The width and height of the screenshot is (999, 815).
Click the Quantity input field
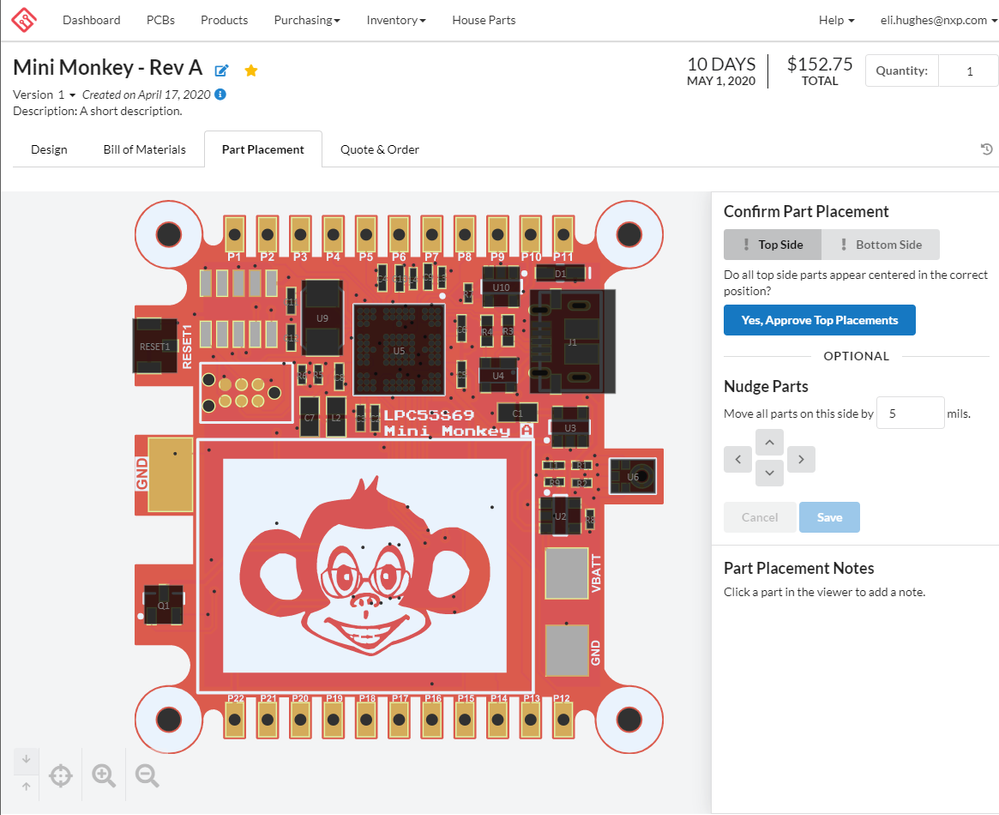pos(967,71)
